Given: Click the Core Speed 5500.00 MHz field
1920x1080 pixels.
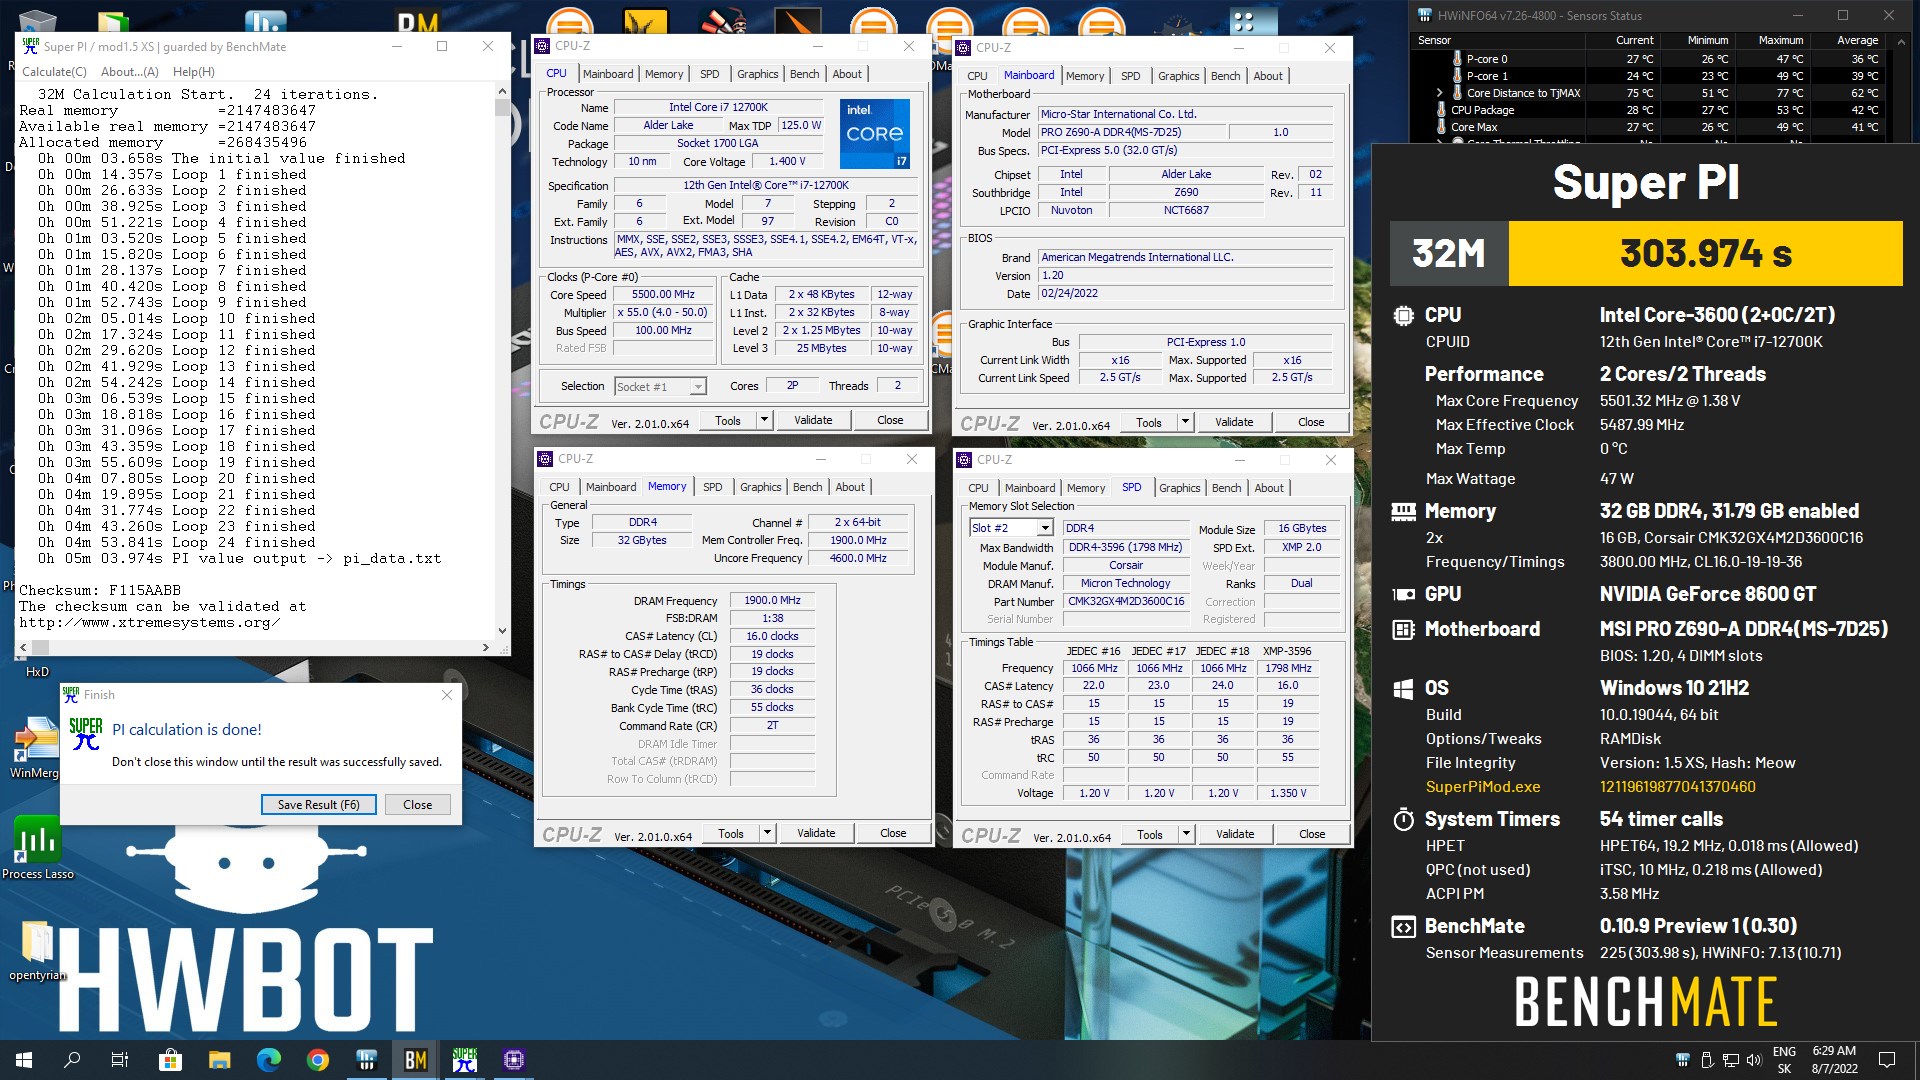Looking at the screenshot, I should coord(663,295).
